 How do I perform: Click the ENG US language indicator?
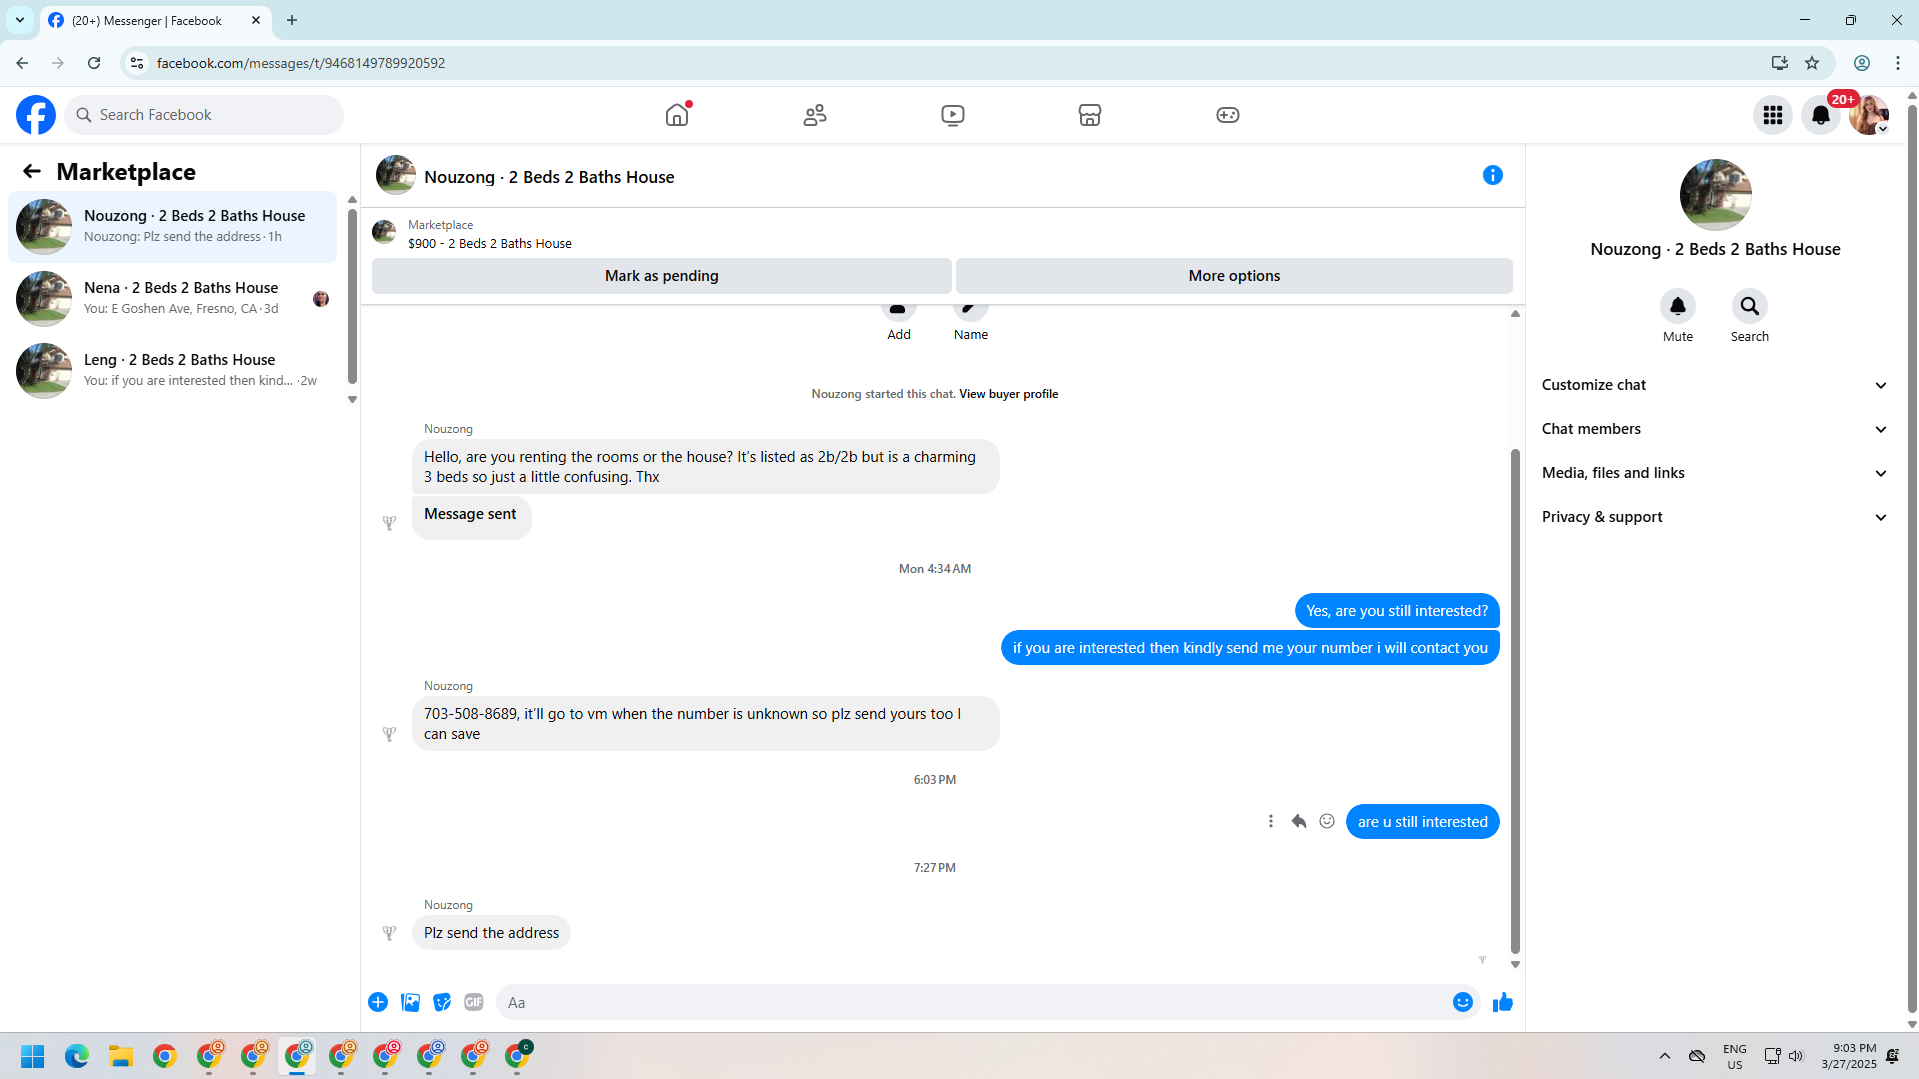pyautogui.click(x=1735, y=1056)
